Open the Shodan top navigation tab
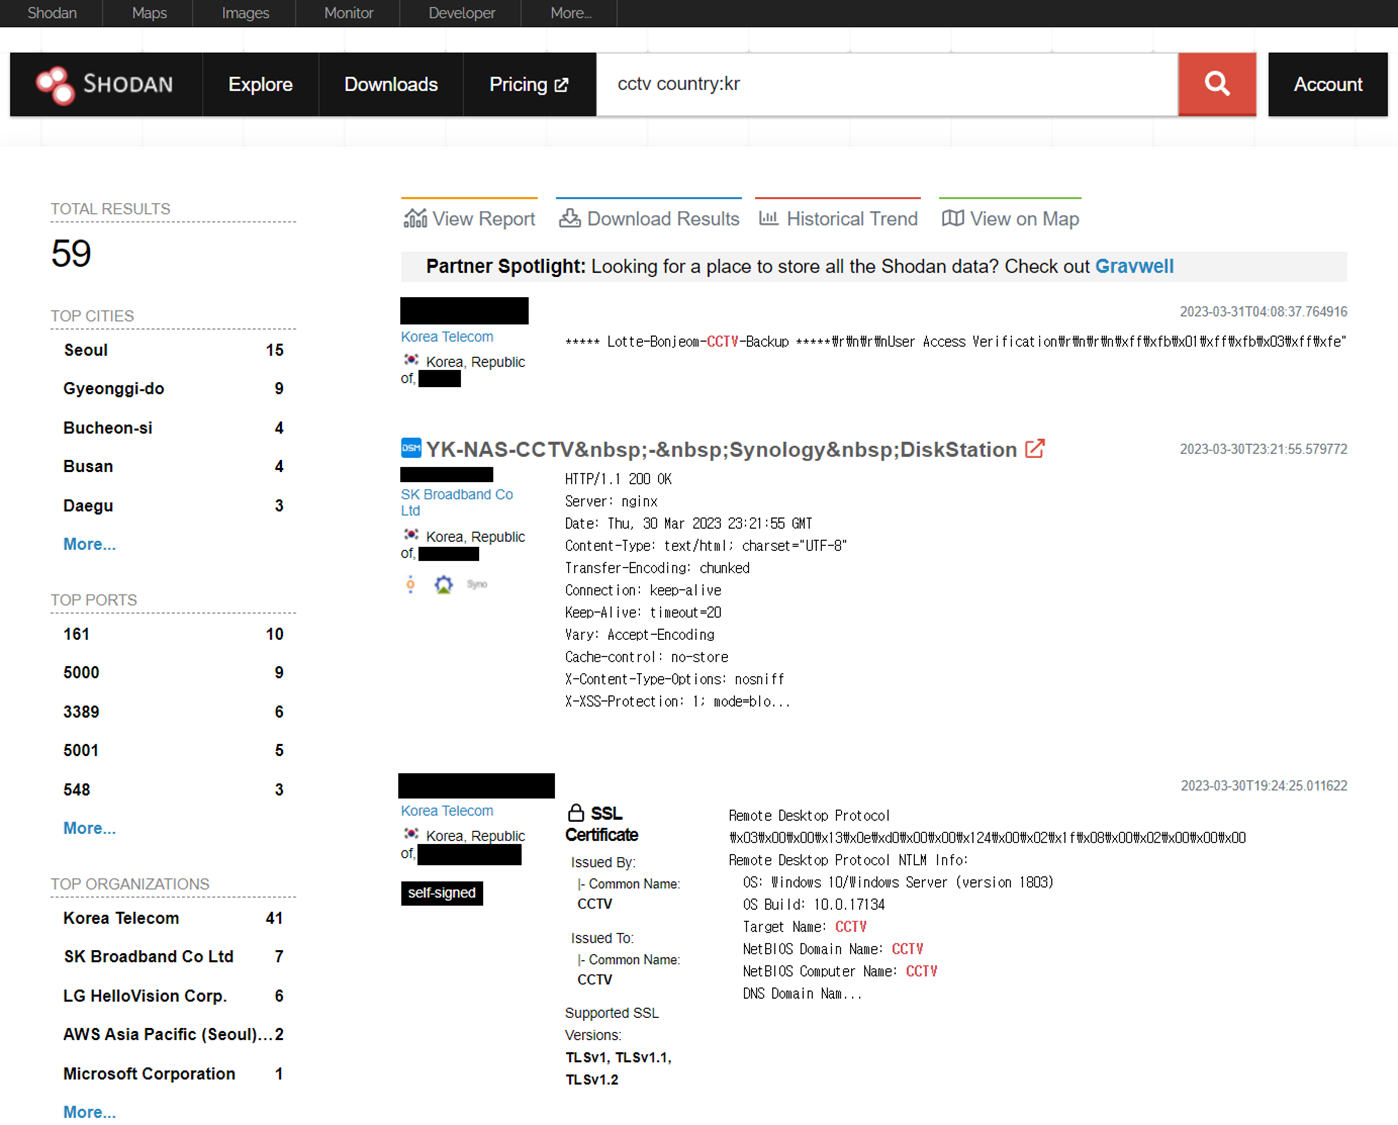 (52, 13)
